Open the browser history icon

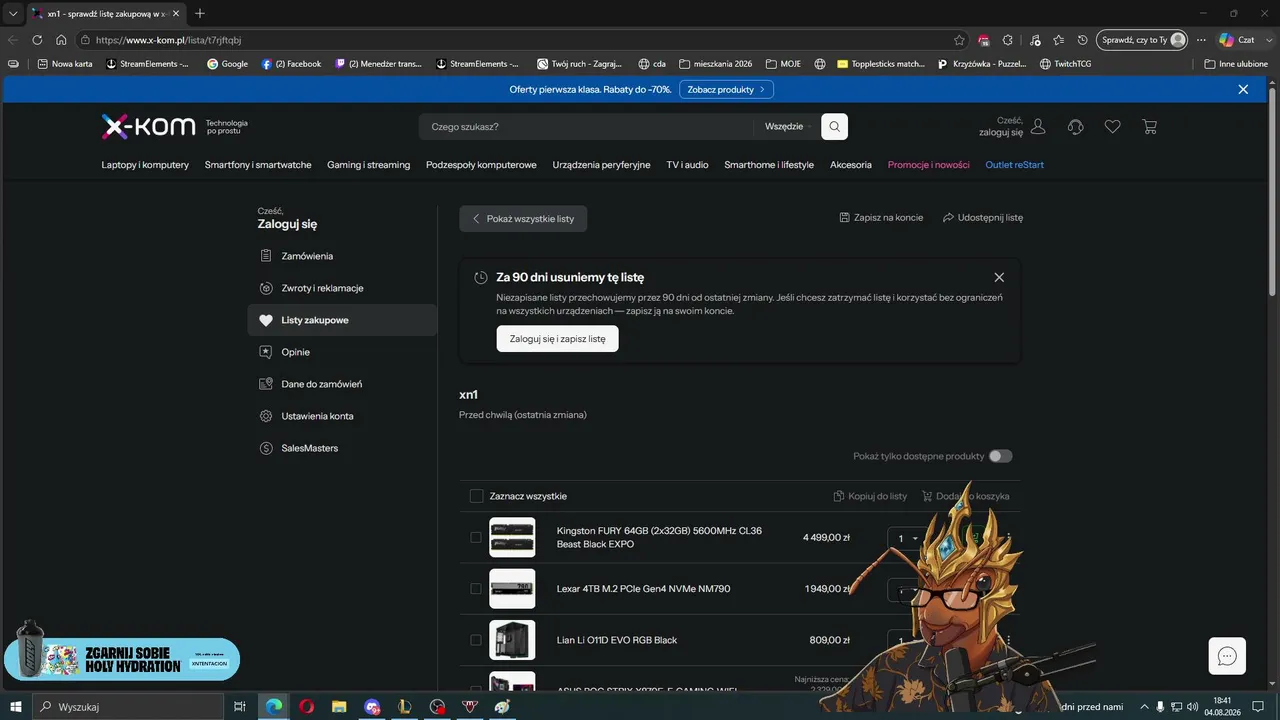1083,40
